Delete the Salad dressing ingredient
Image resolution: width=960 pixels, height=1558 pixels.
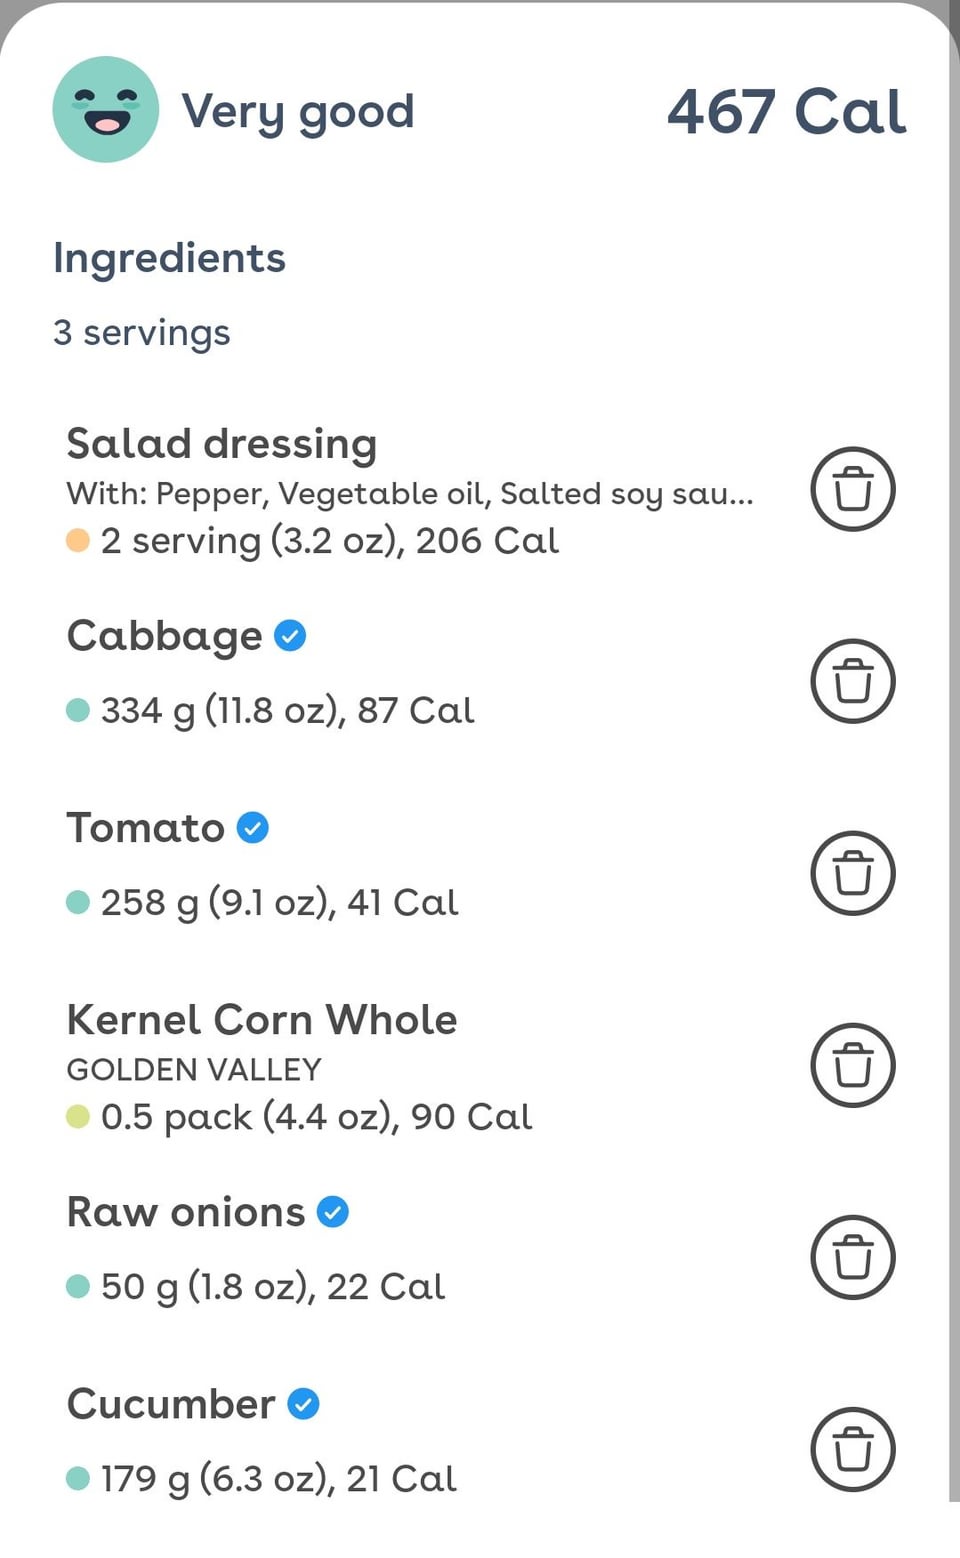(852, 489)
